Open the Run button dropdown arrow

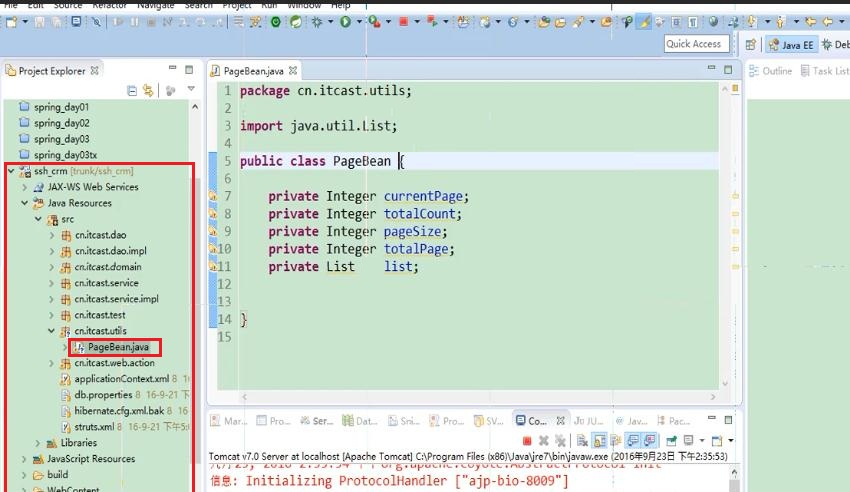tap(359, 22)
